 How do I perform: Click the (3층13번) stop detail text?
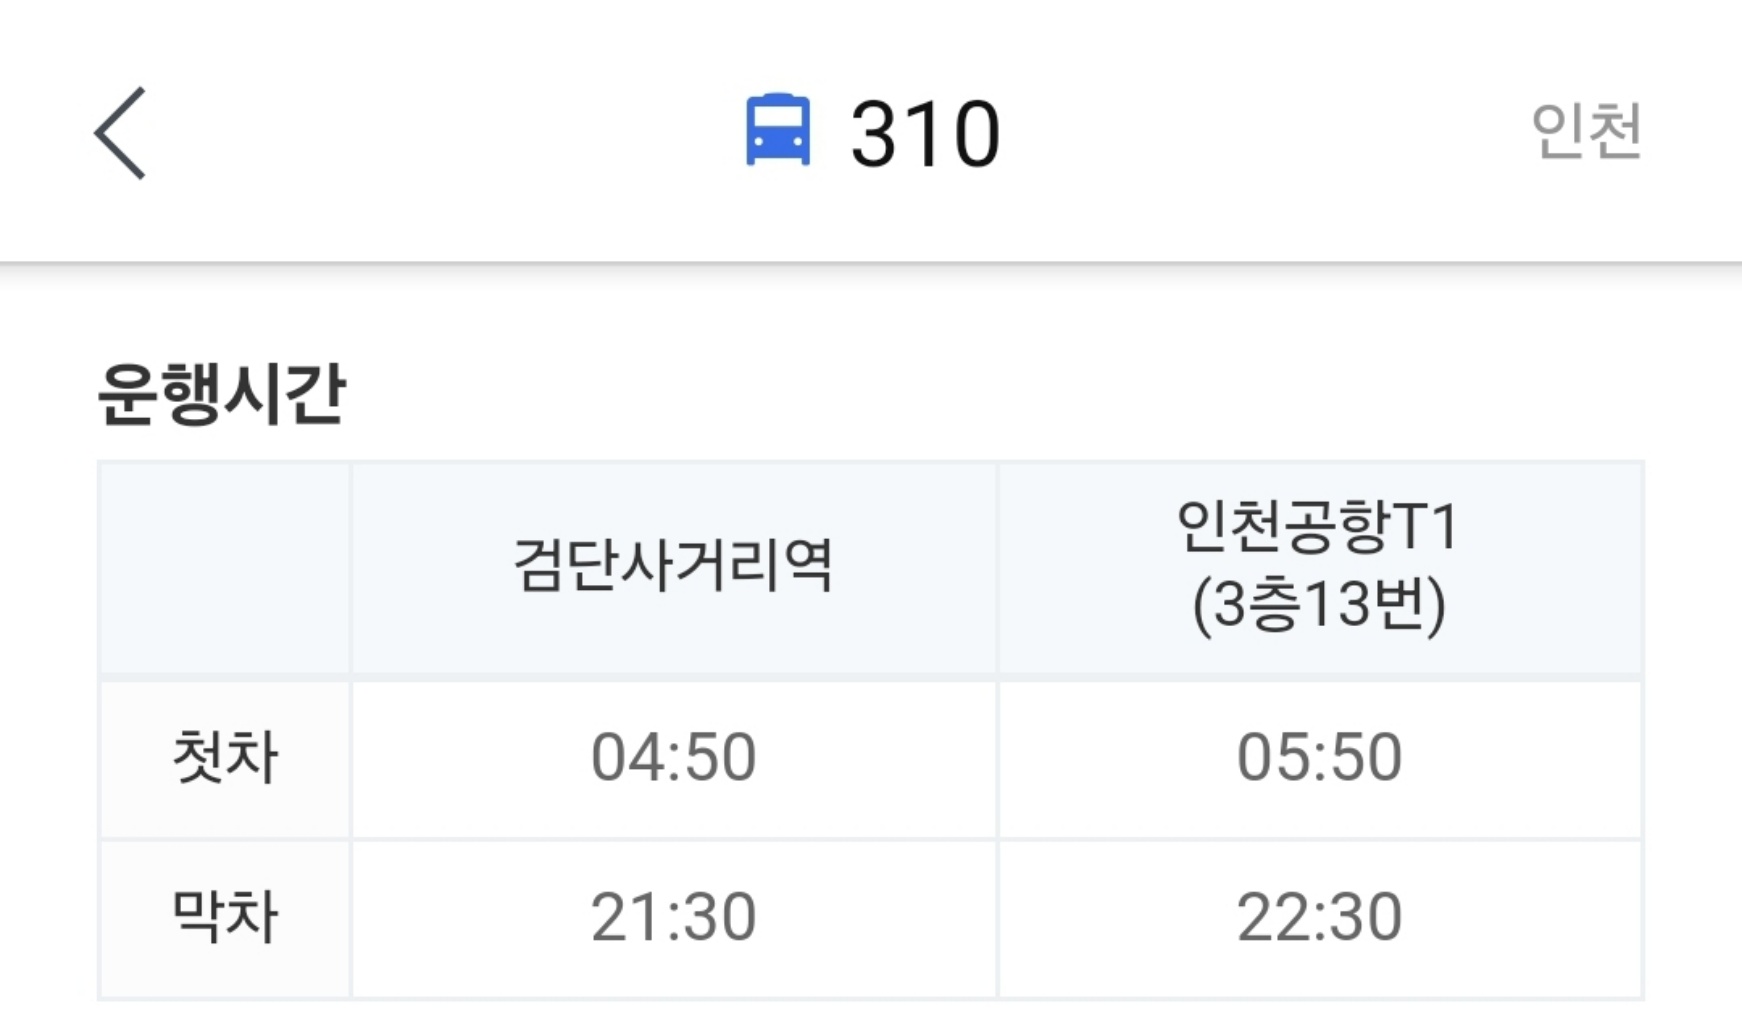coord(1318,605)
